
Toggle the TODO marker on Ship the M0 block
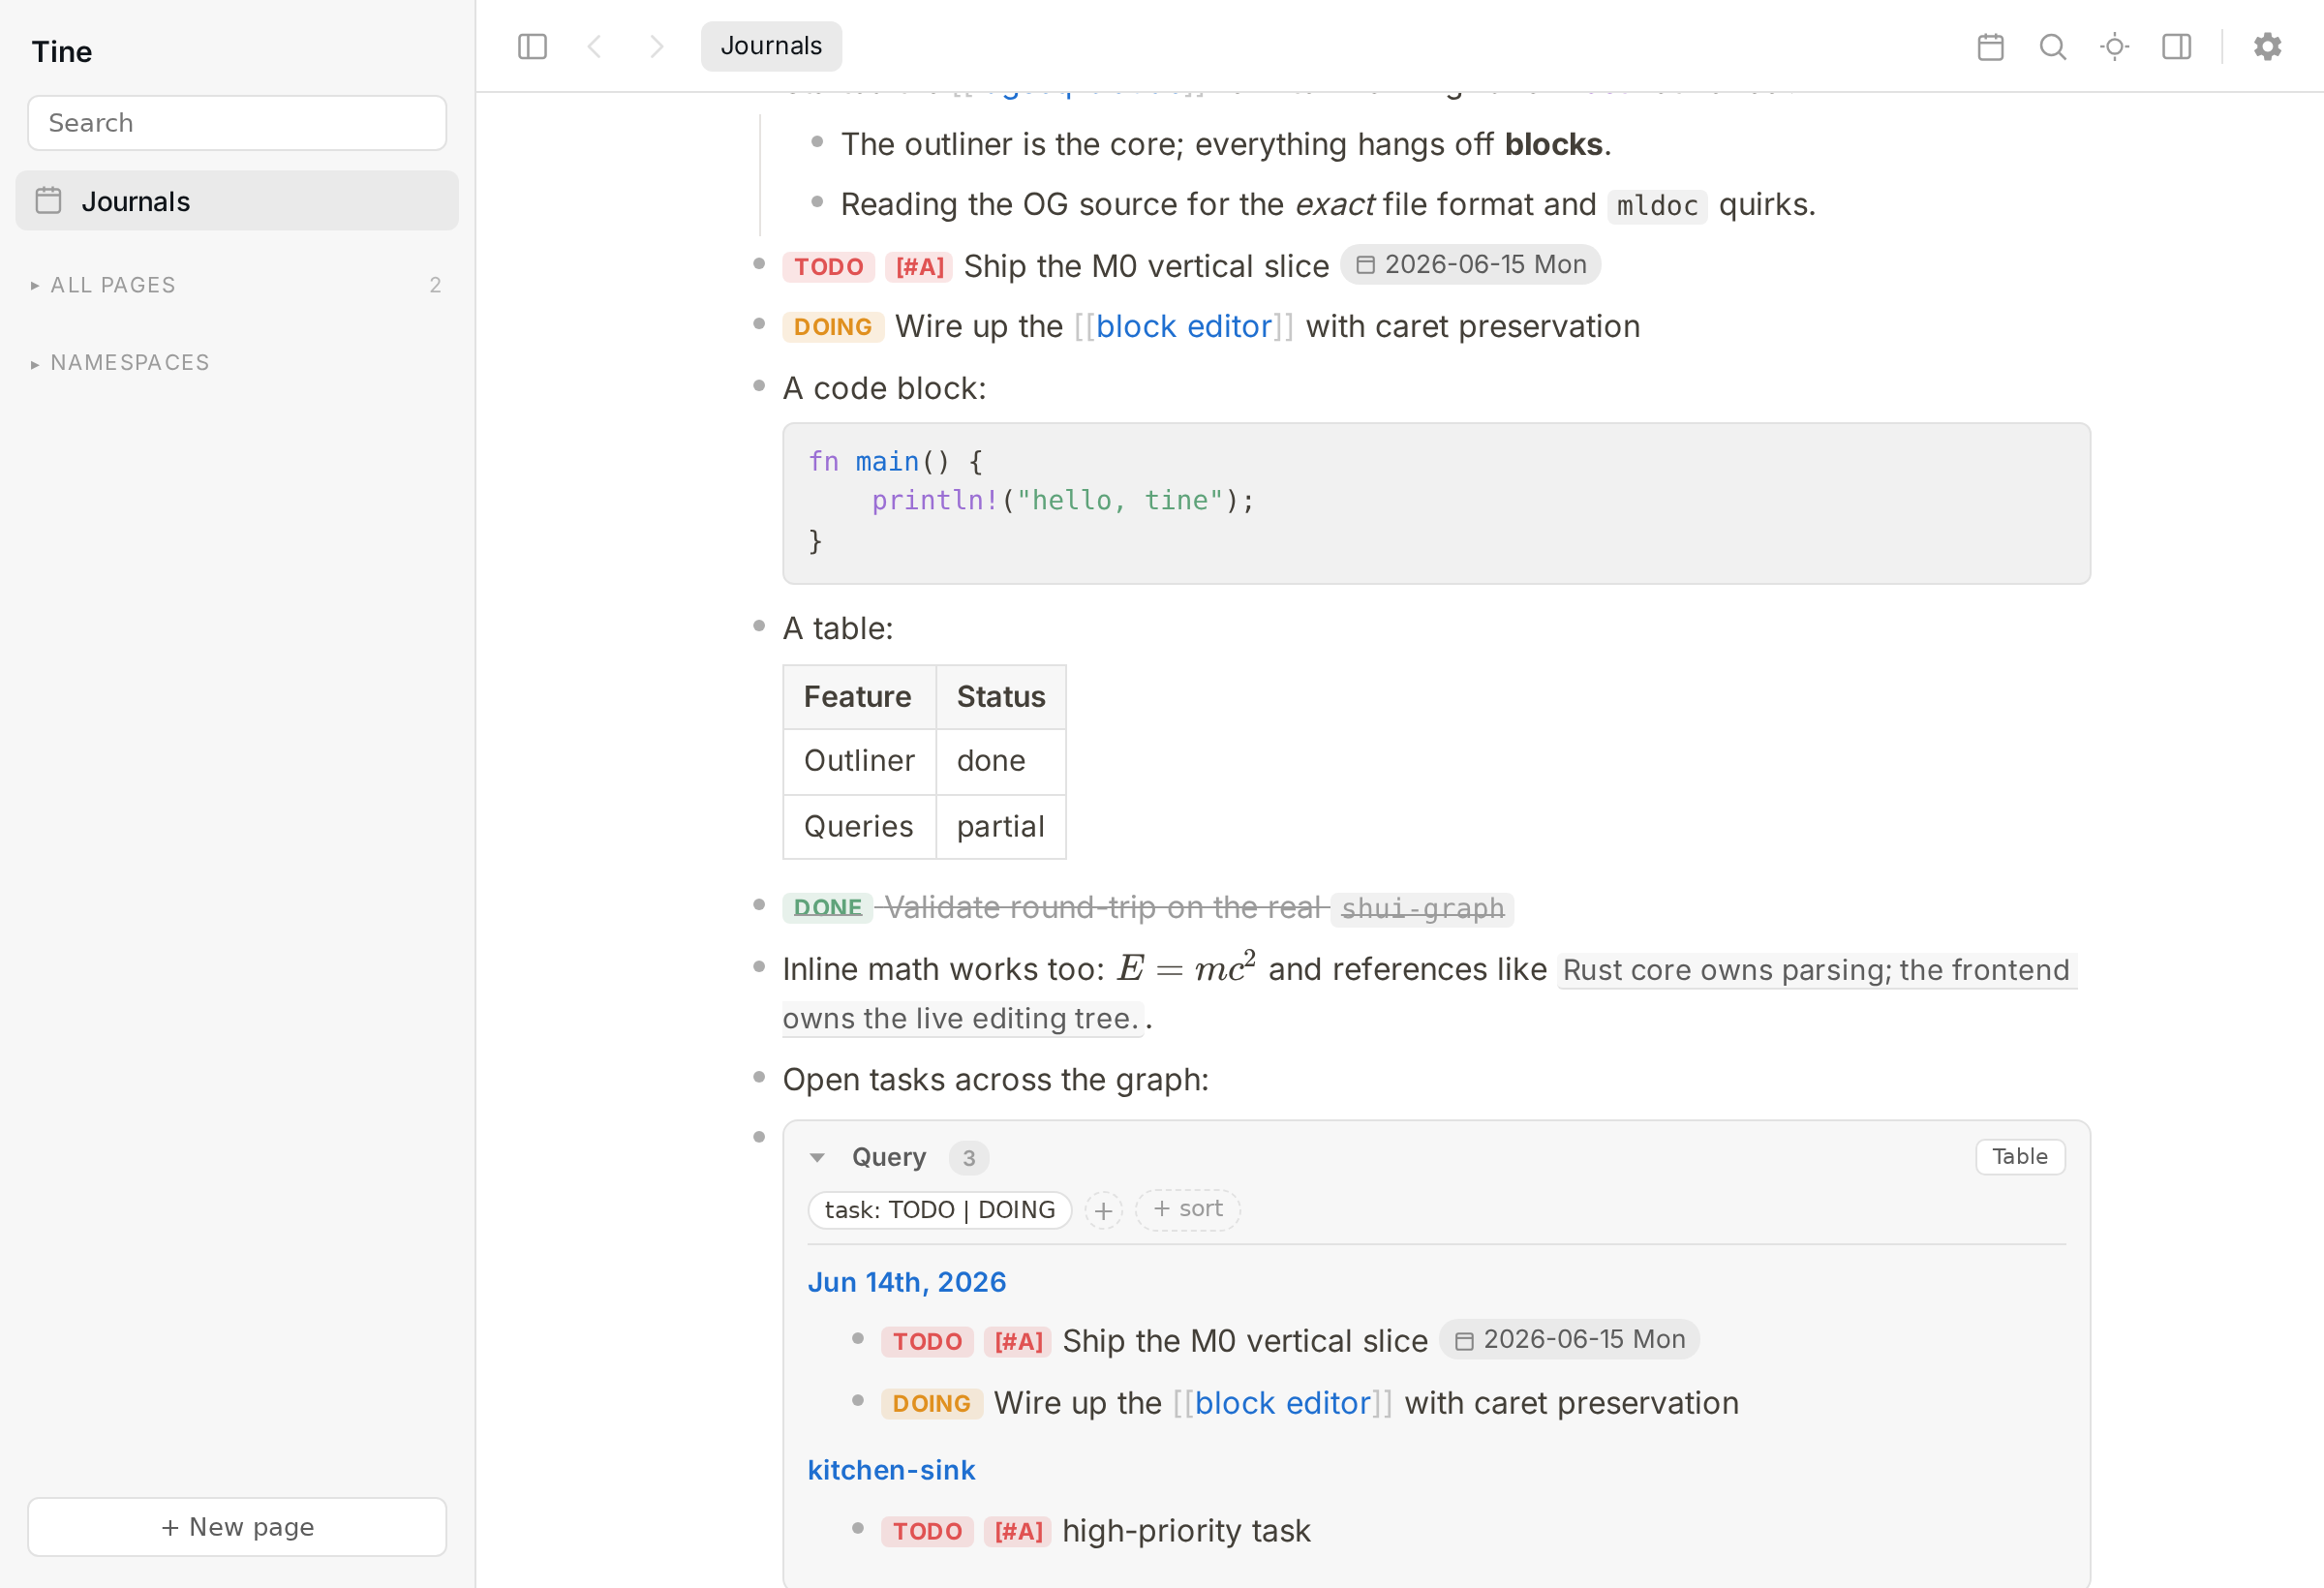point(828,267)
